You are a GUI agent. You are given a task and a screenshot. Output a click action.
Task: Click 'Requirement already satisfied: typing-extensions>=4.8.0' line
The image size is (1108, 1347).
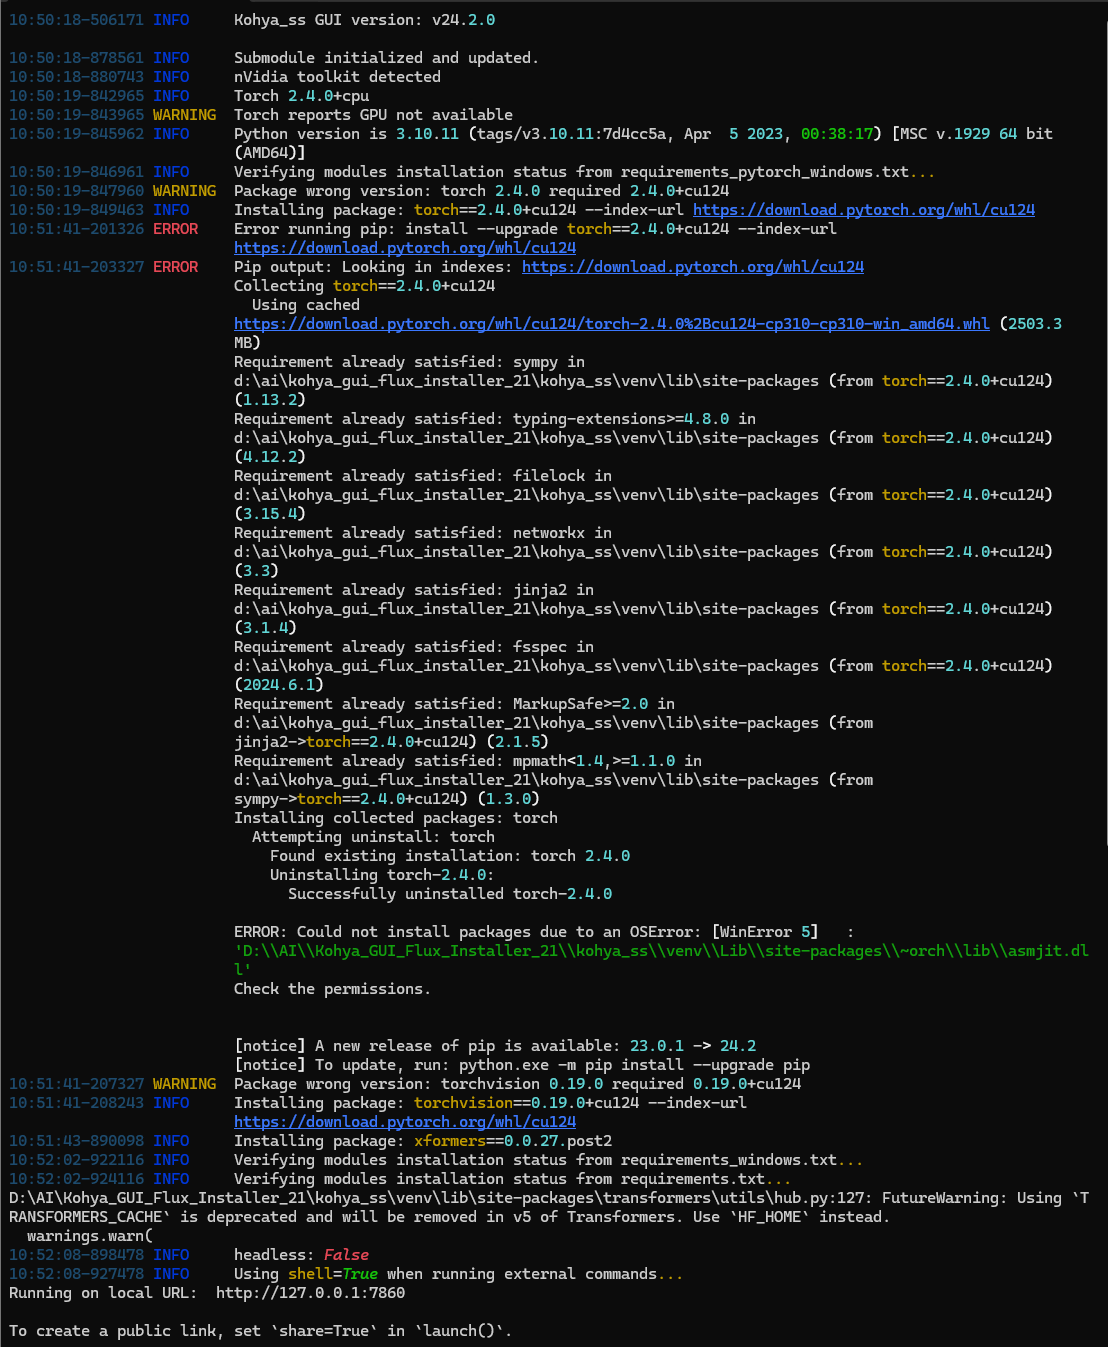[x=494, y=419]
